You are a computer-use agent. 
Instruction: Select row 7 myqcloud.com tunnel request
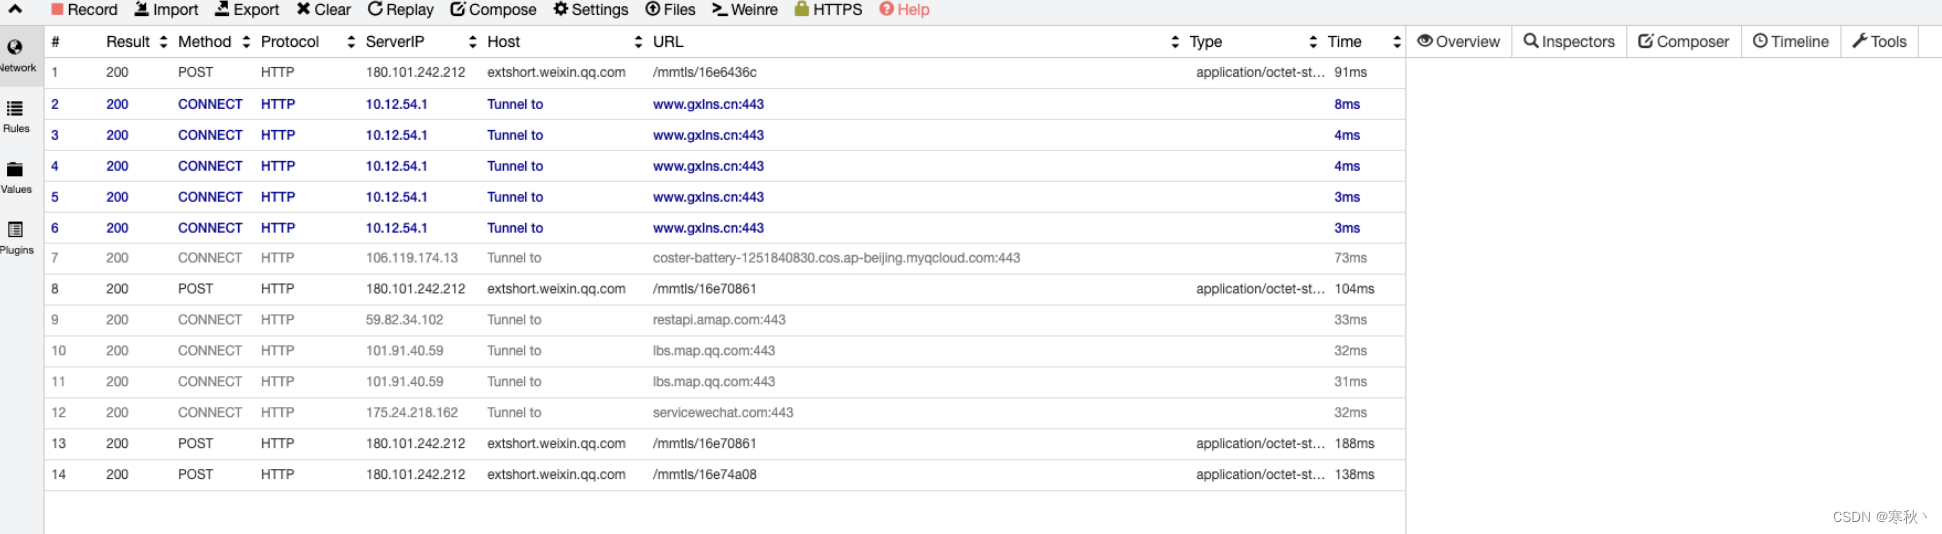[725, 258]
